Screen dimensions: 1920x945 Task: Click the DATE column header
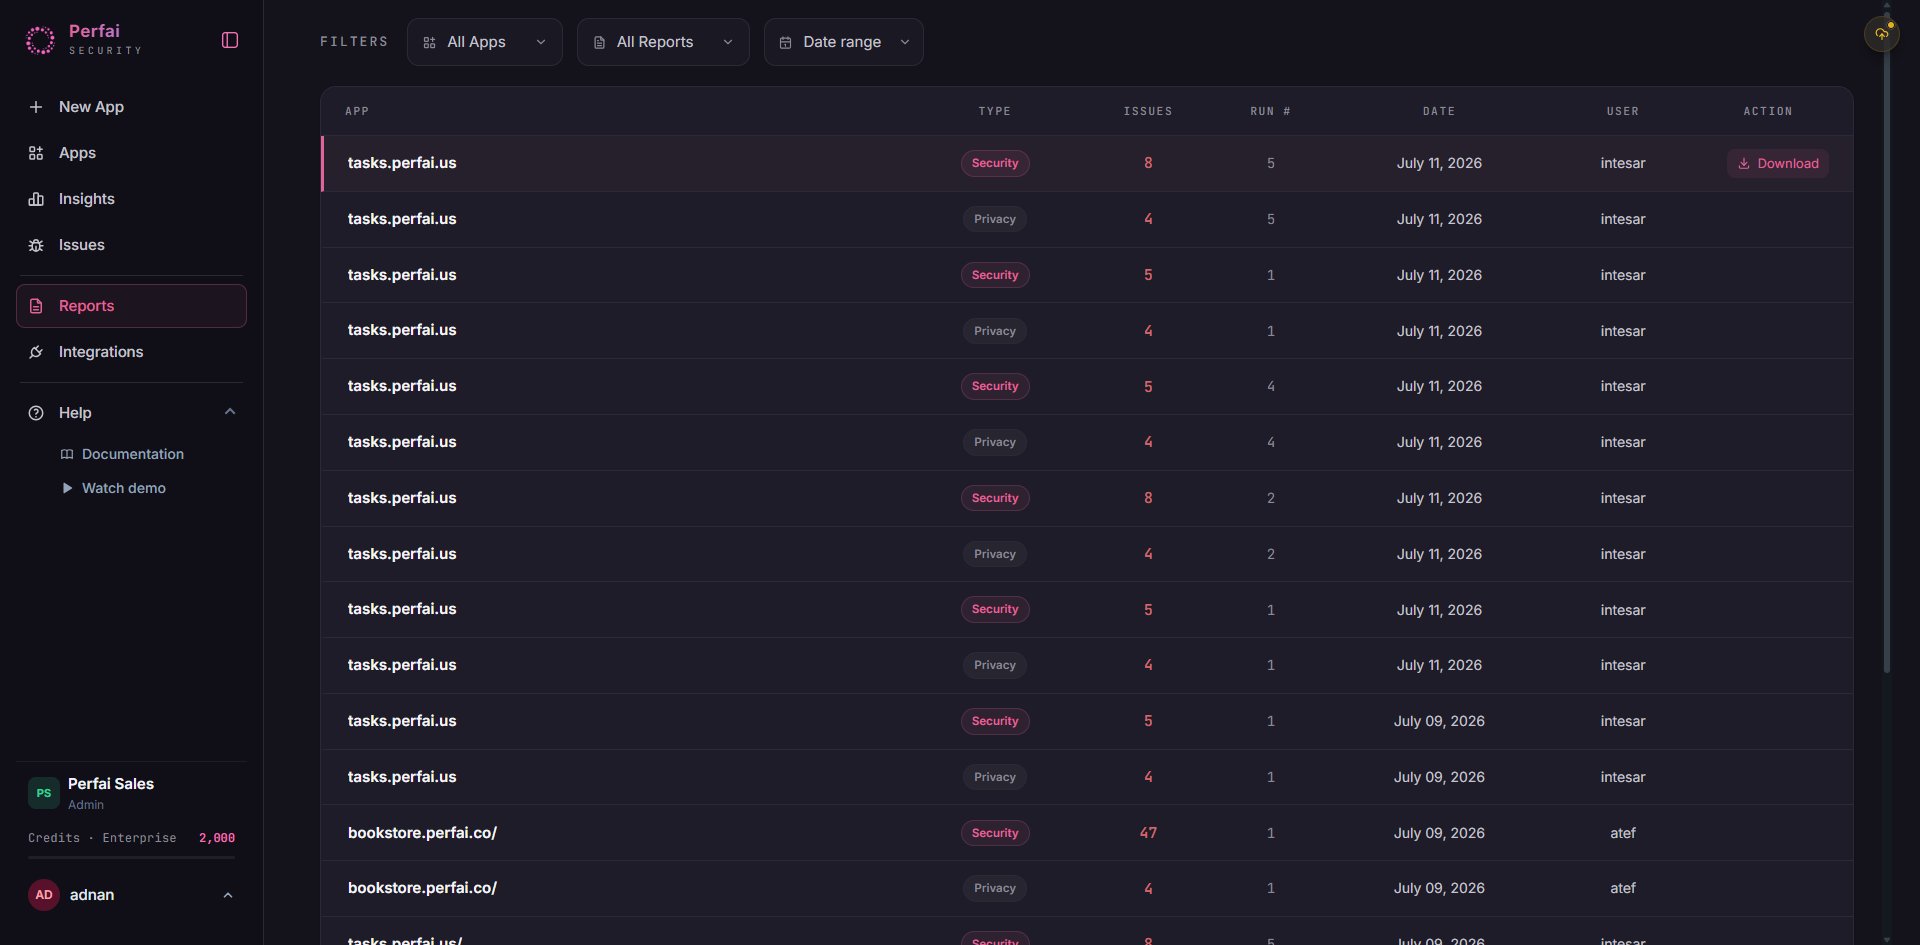click(x=1439, y=111)
